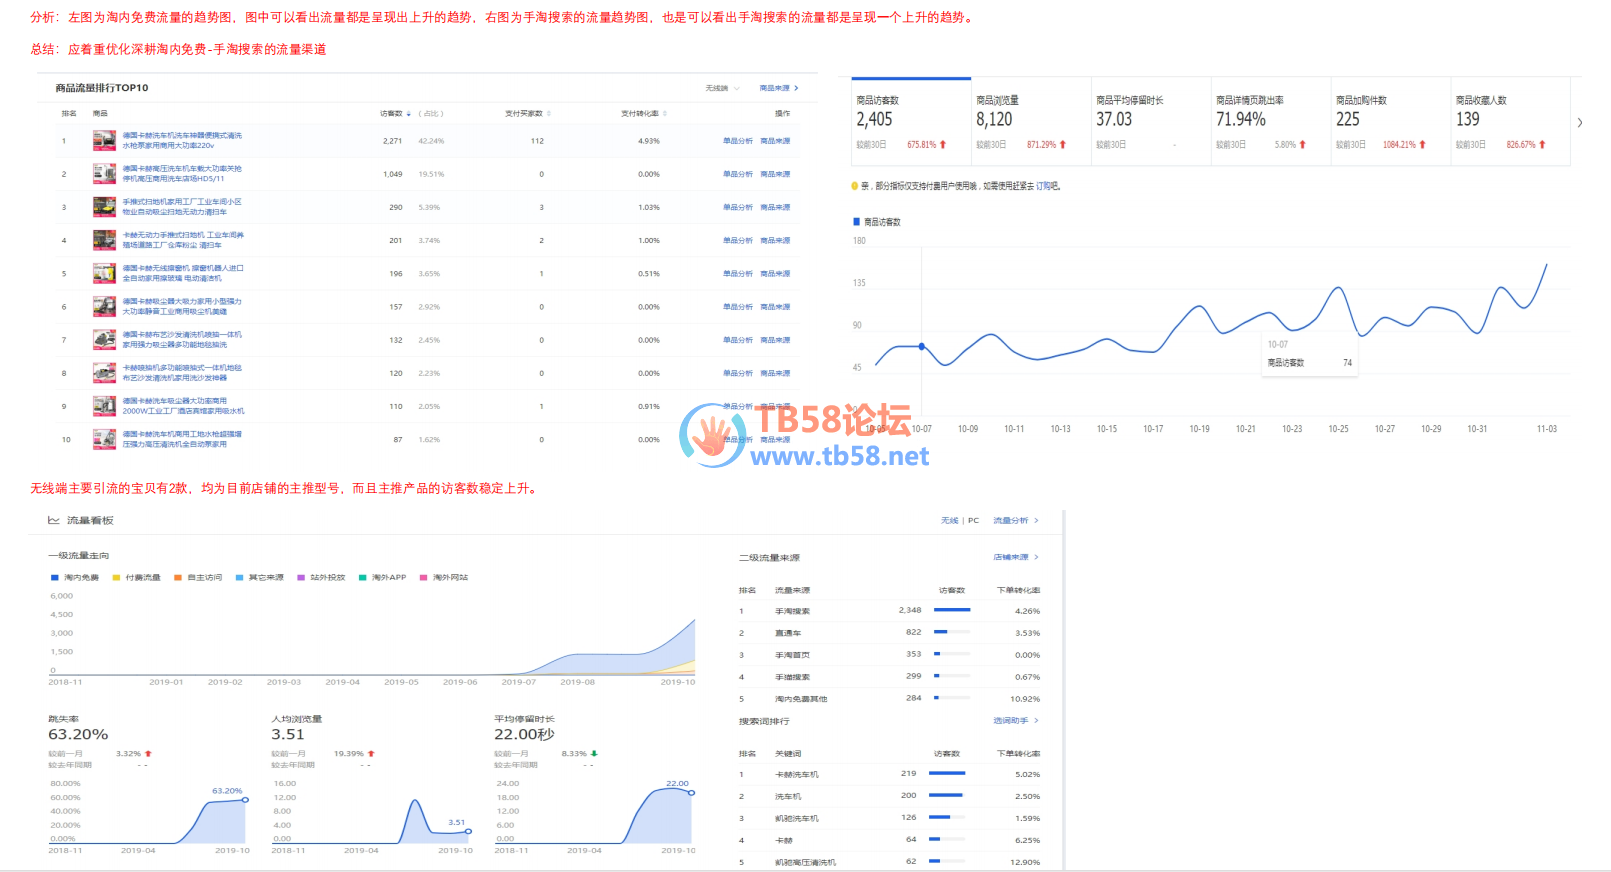Open the 店铺来源 link

(x=1015, y=557)
